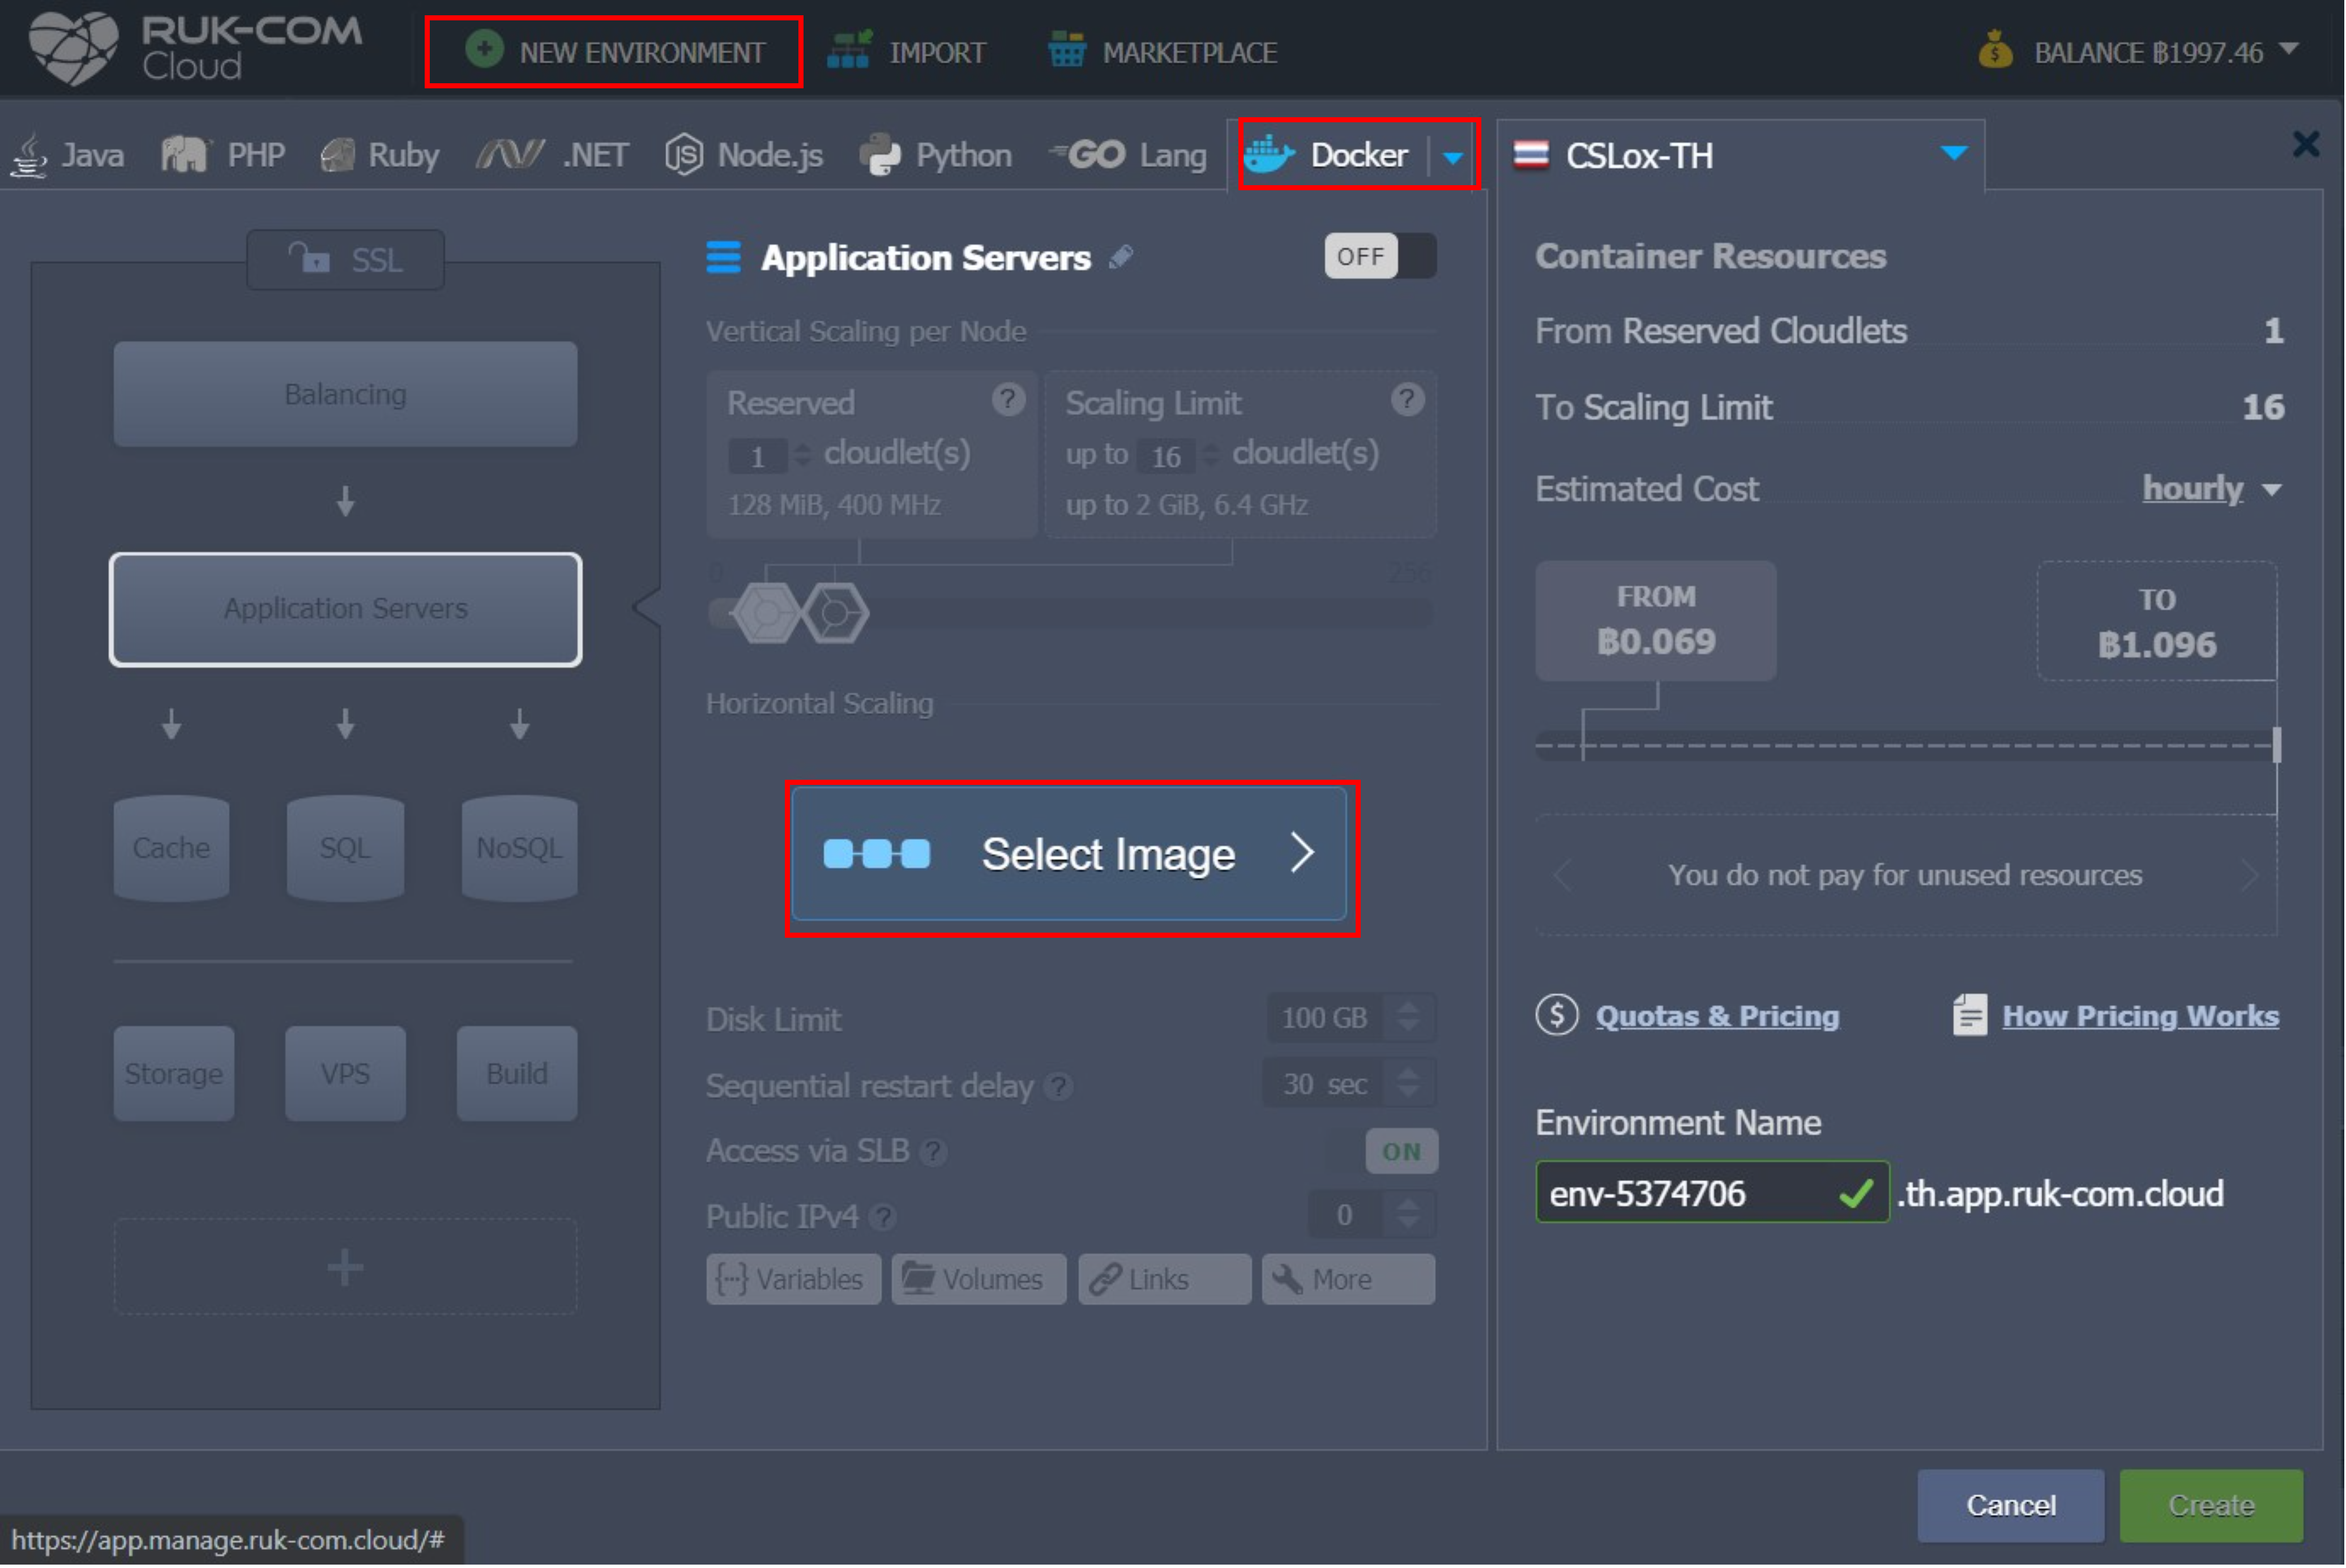The width and height of the screenshot is (2346, 1568).
Task: Open the Volumes settings
Action: click(x=978, y=1280)
